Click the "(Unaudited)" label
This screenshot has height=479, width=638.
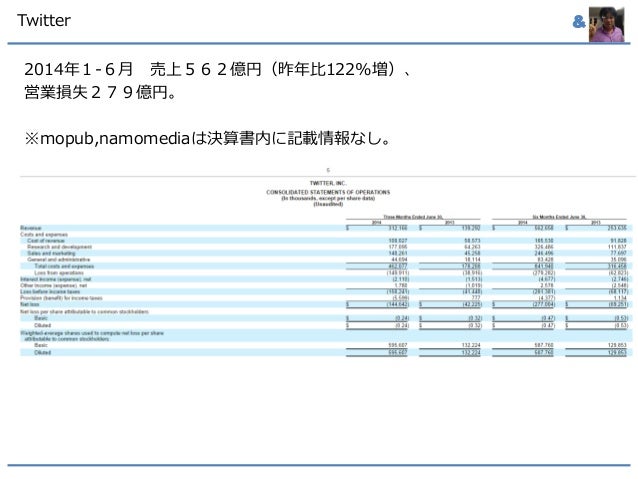coord(328,204)
